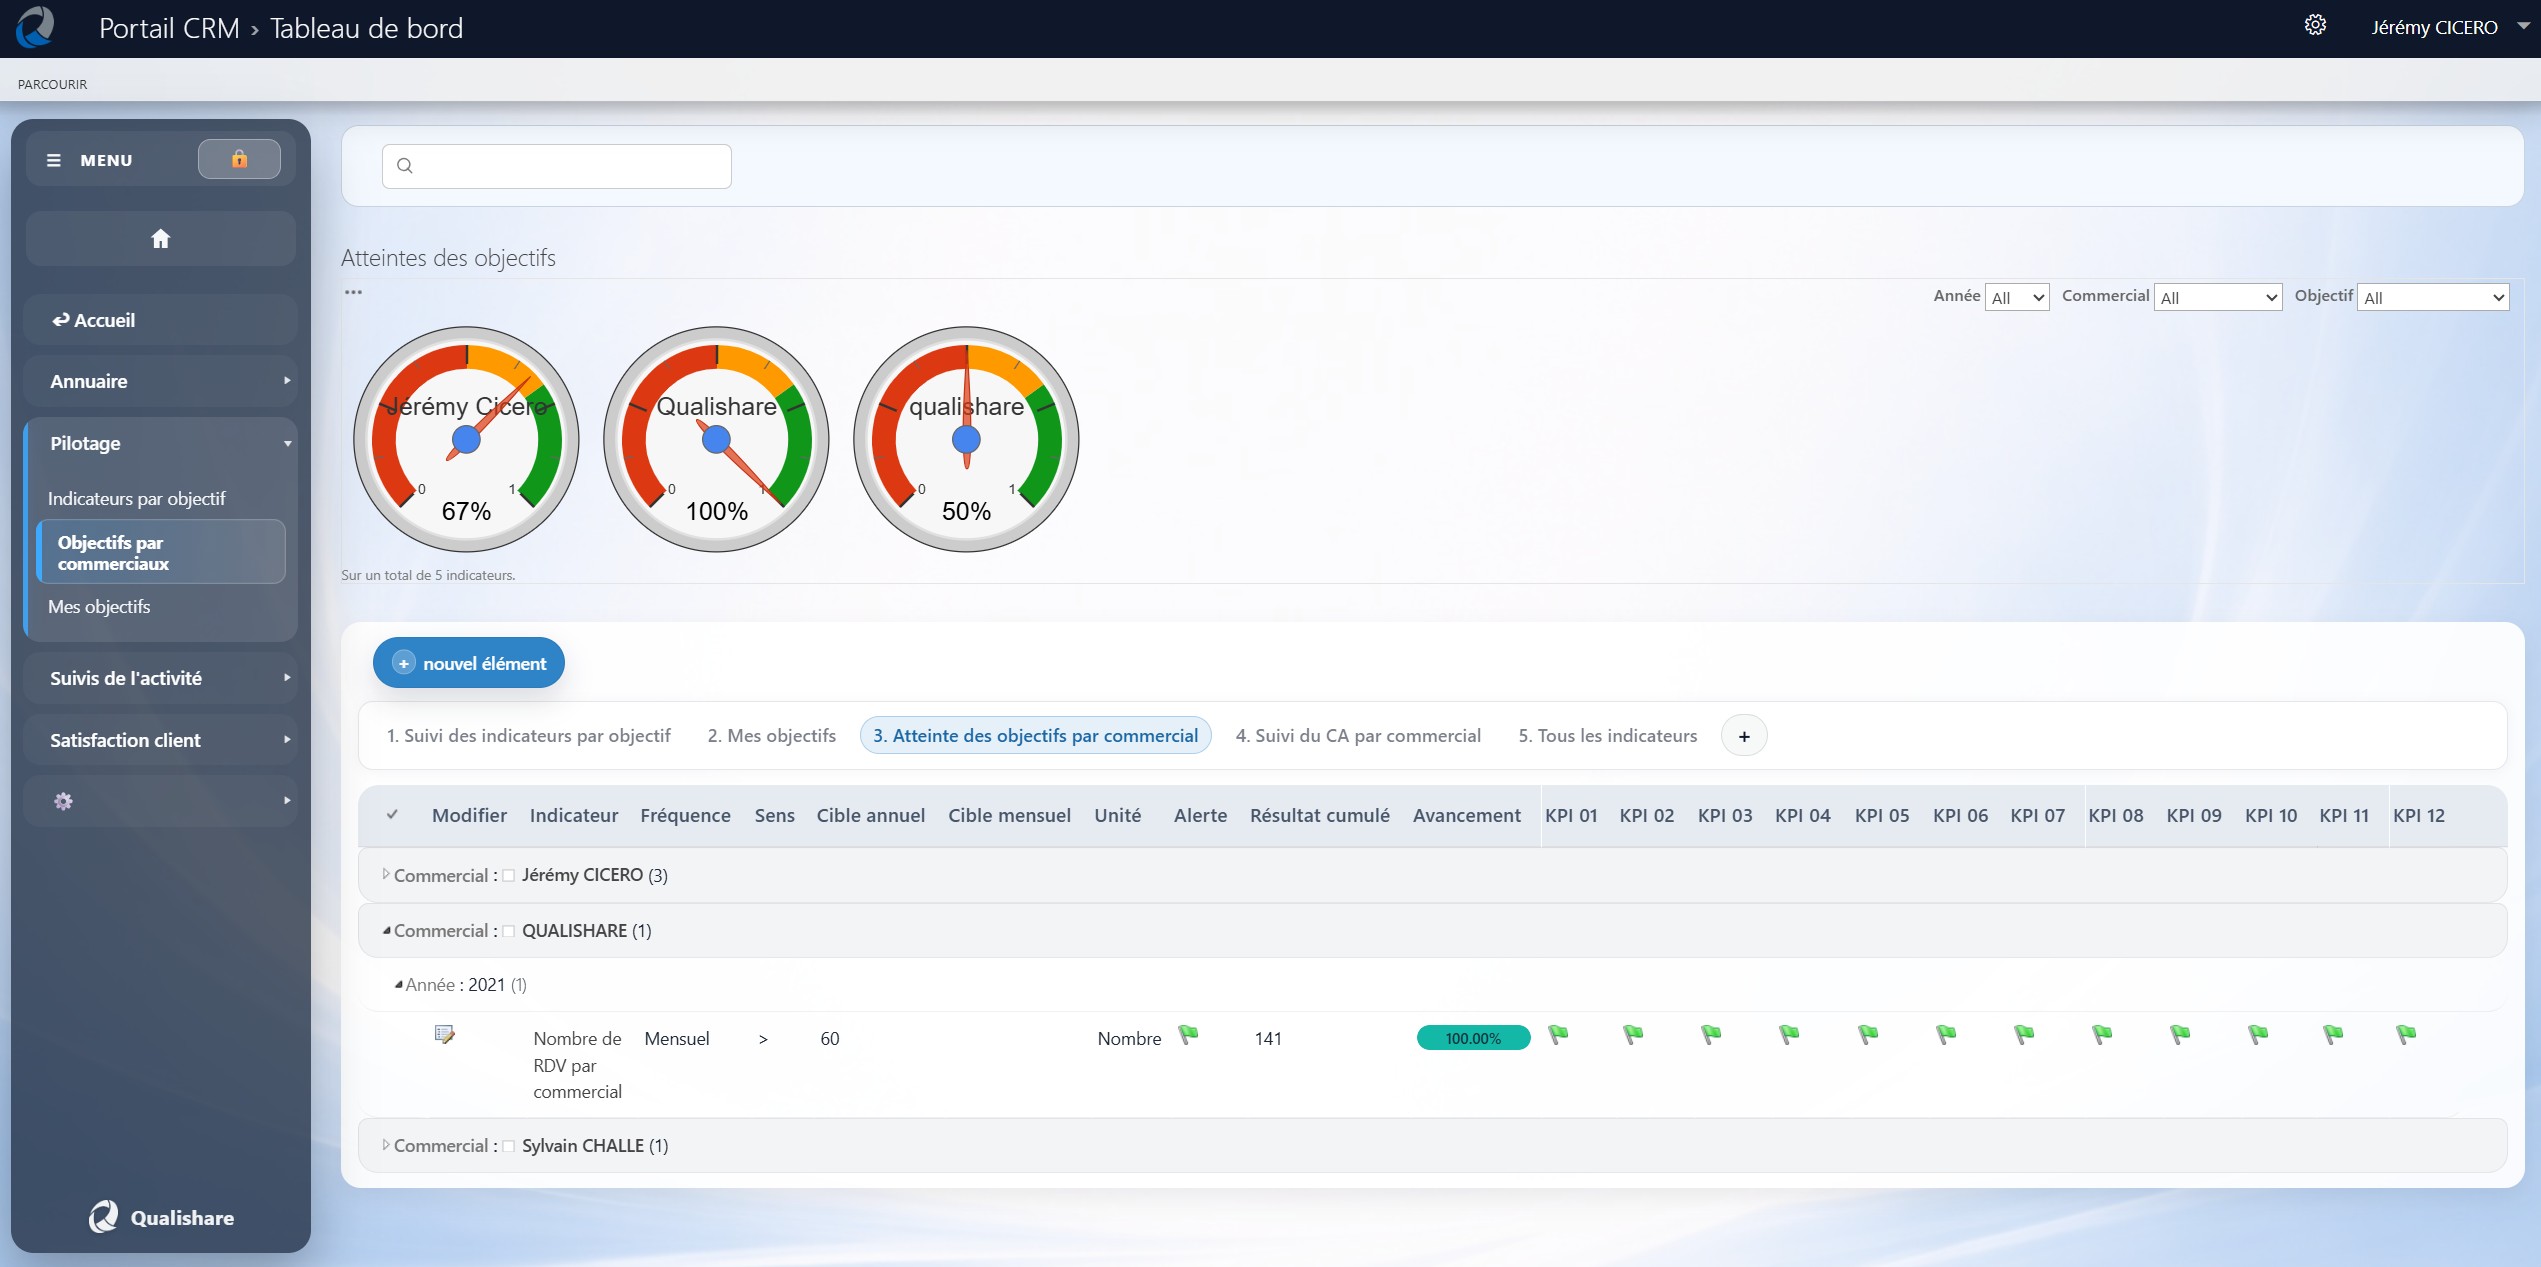This screenshot has height=1267, width=2541.
Task: Expand Suivis de l'activité sidebar menu
Action: click(160, 678)
